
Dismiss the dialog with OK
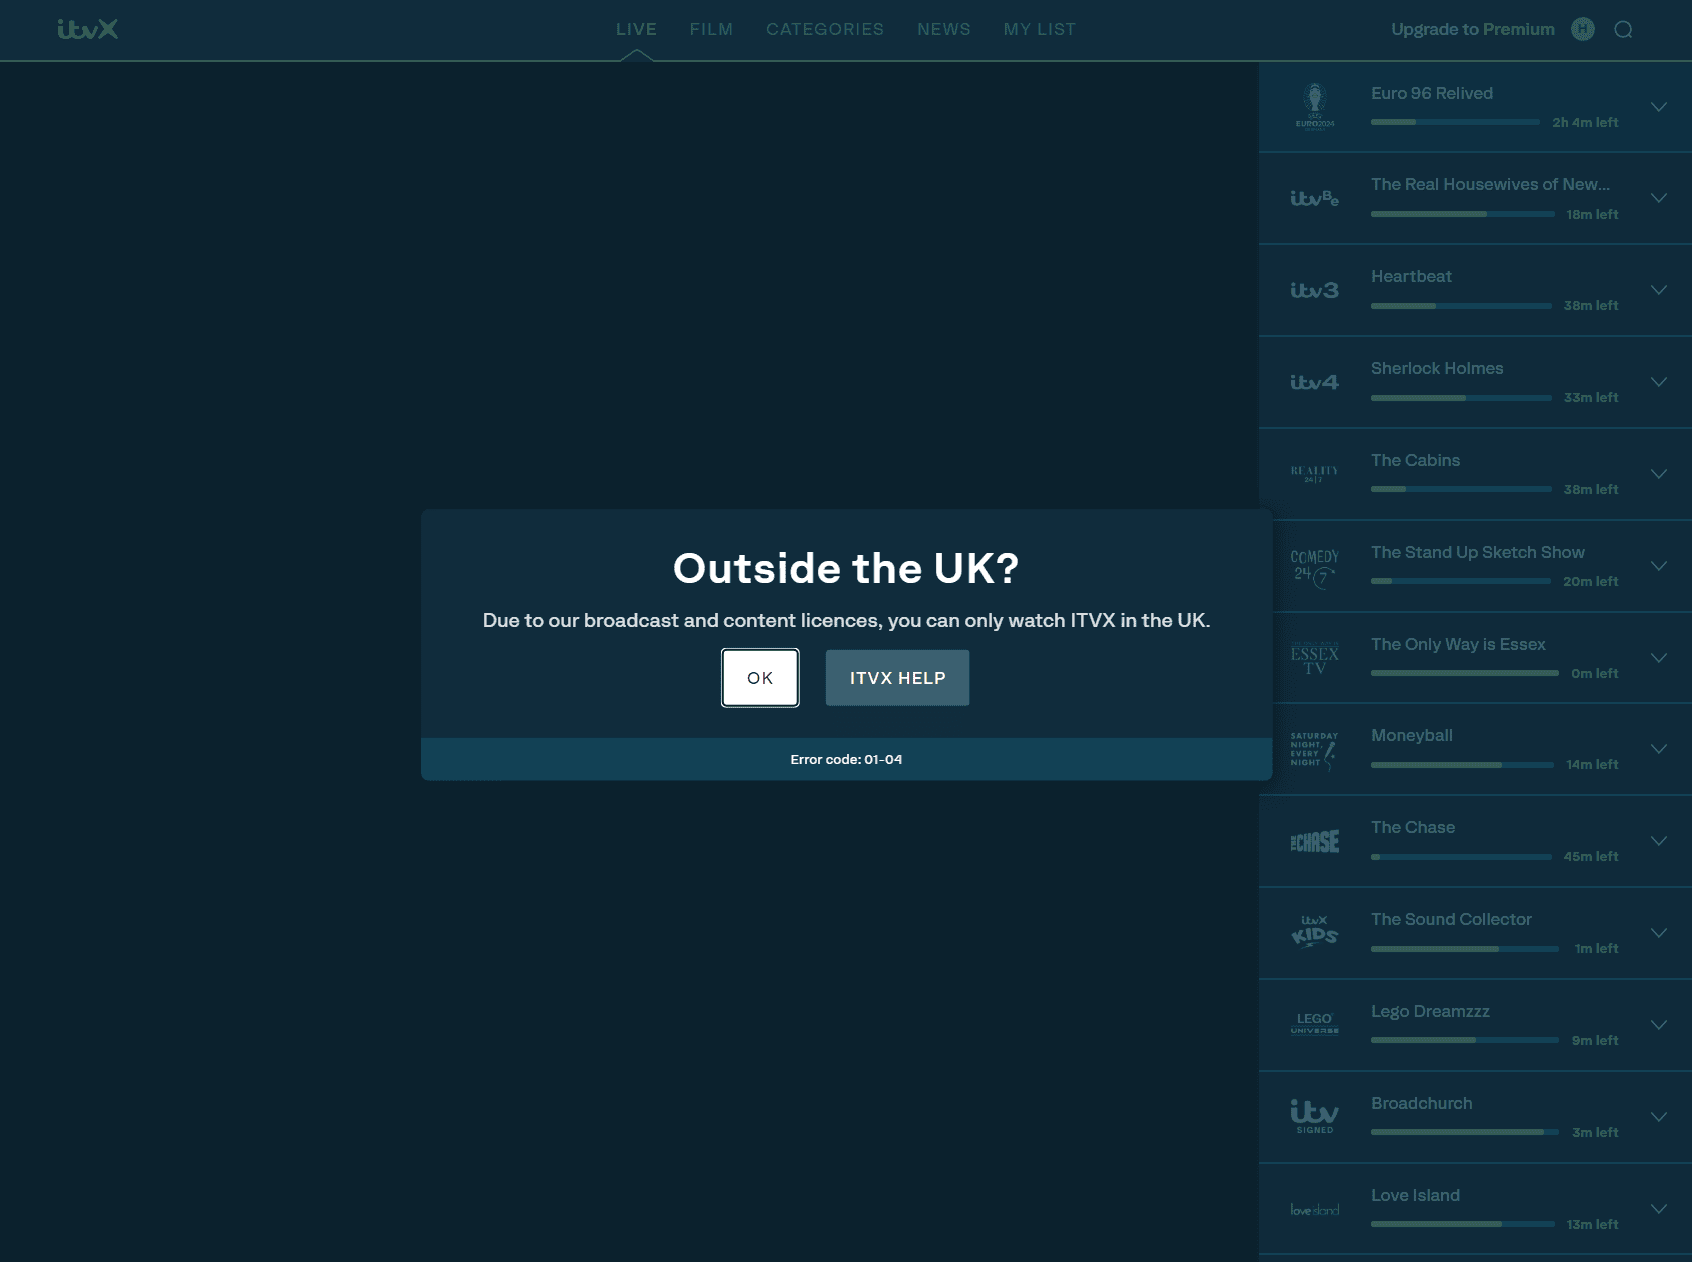[760, 678]
